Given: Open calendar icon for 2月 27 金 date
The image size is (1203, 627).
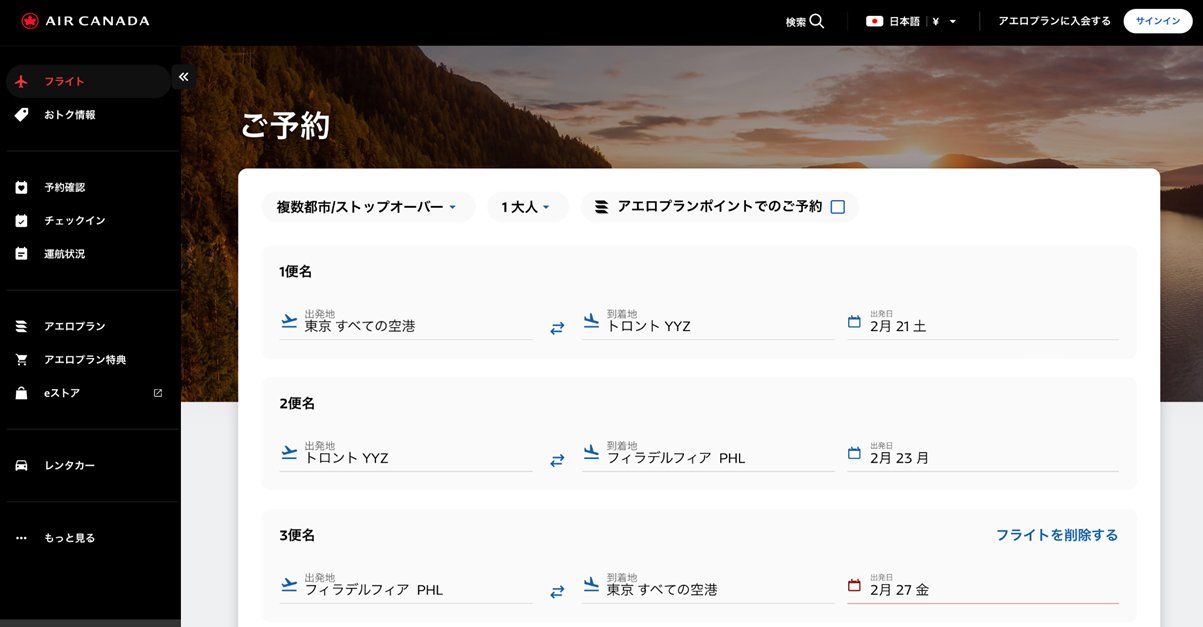Looking at the screenshot, I should tap(854, 586).
